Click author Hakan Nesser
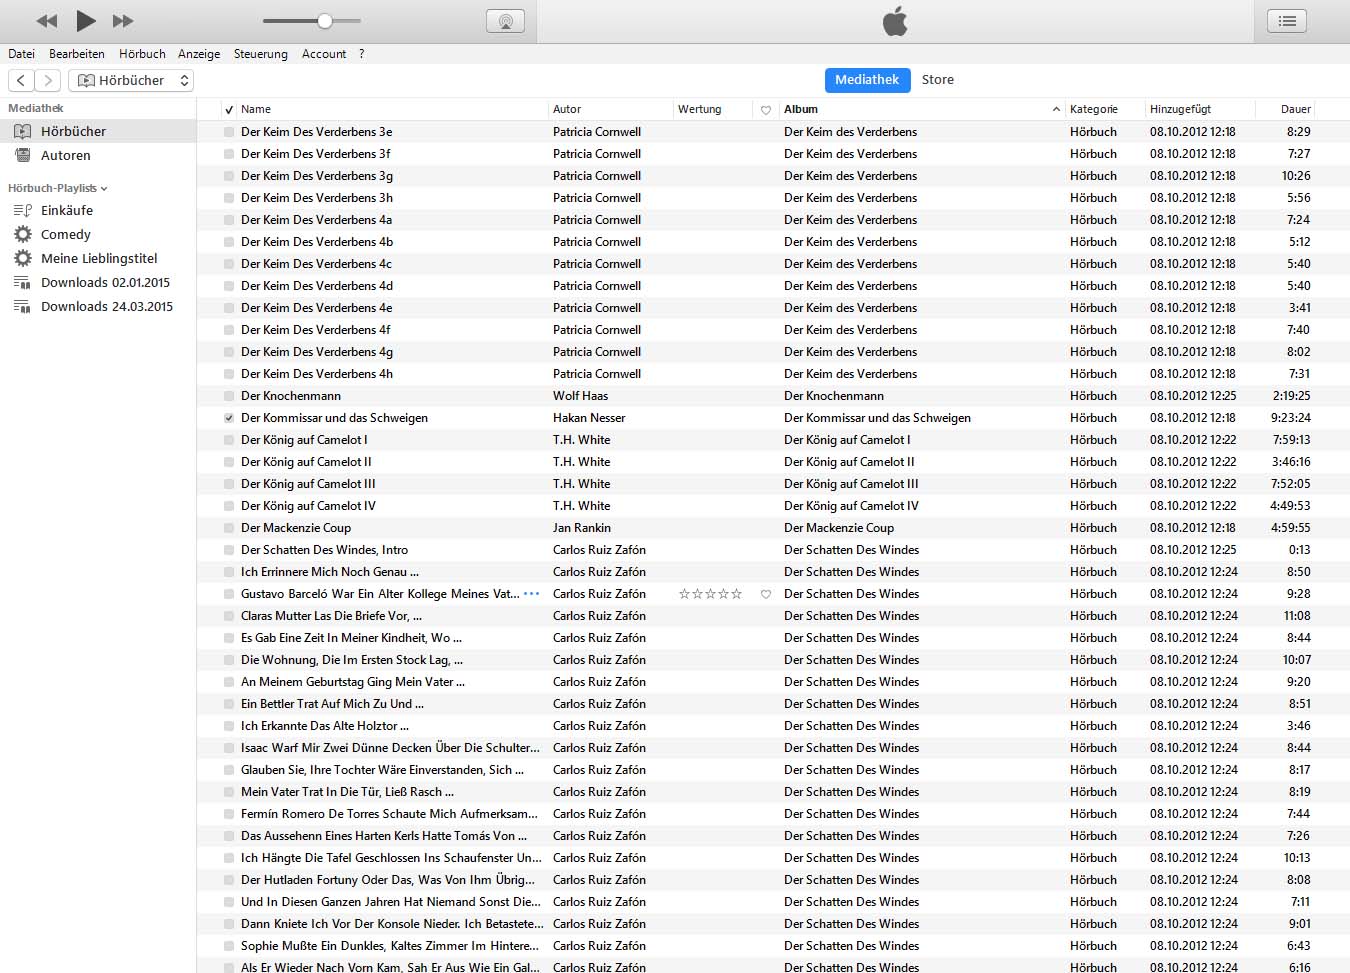This screenshot has height=973, width=1350. [589, 418]
